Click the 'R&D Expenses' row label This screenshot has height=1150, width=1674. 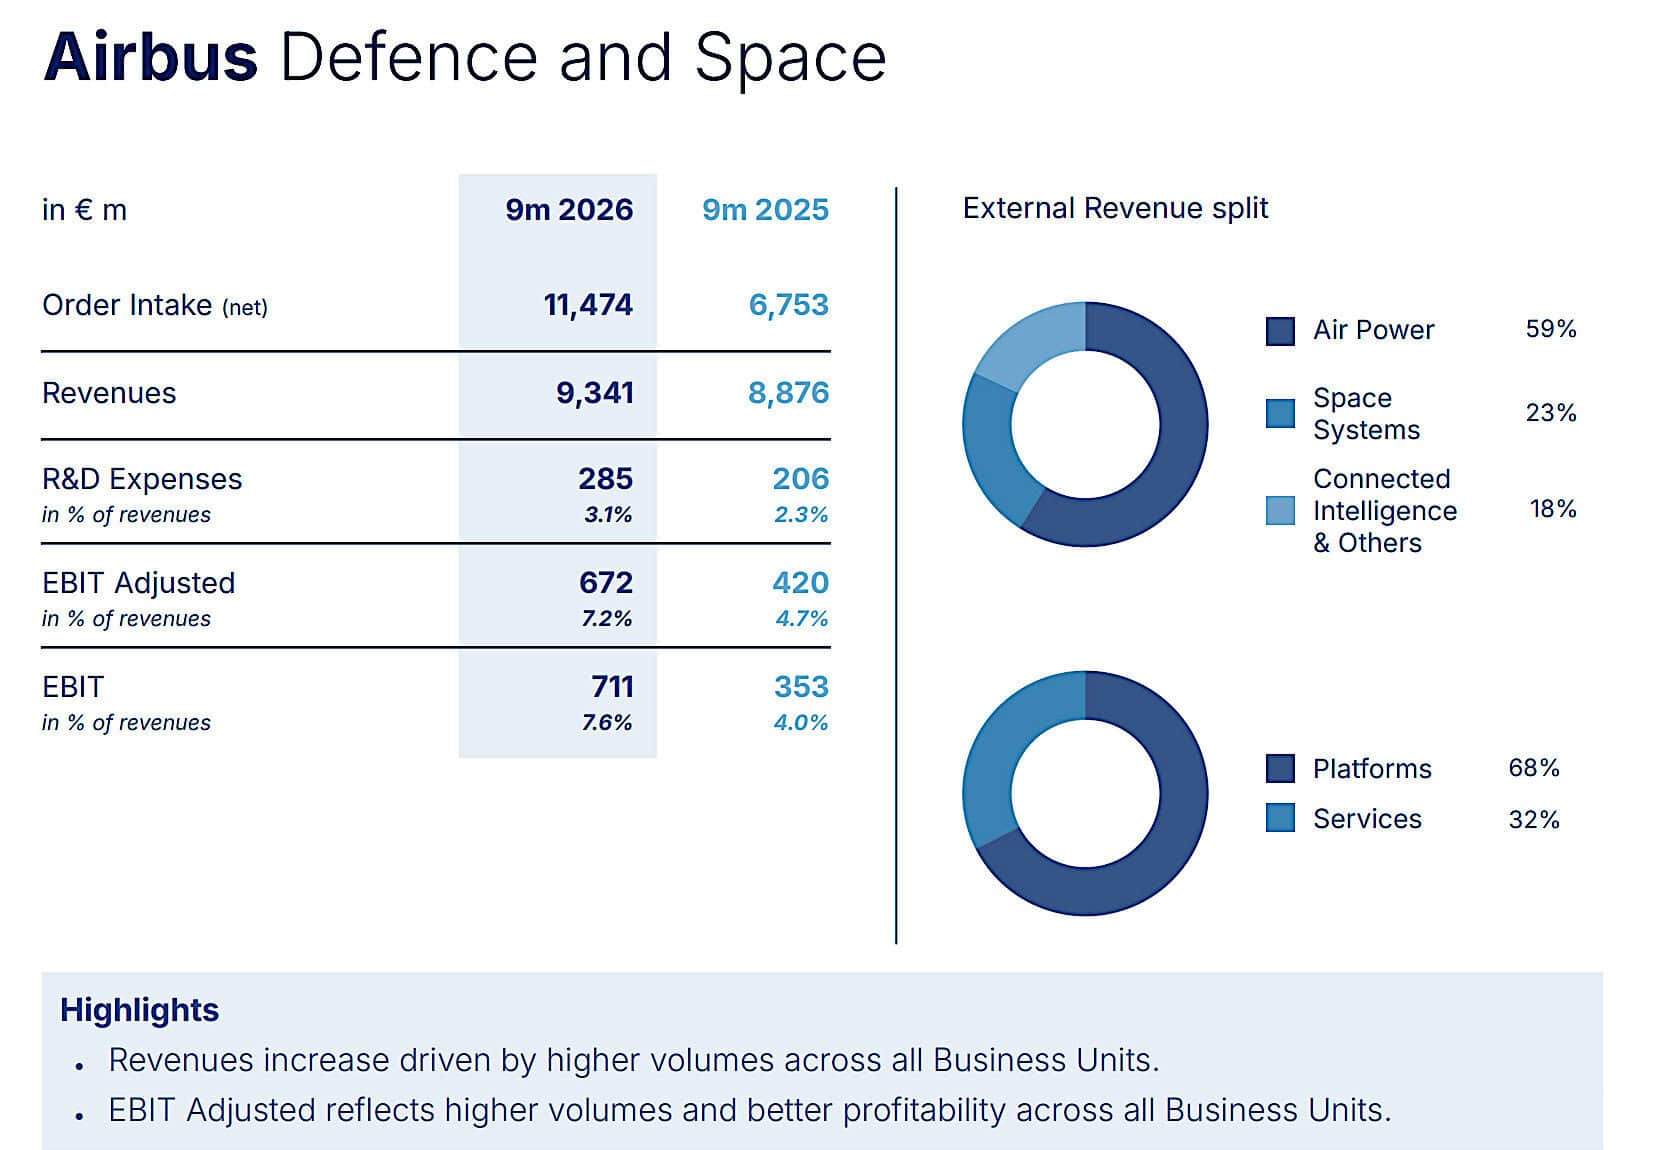[142, 479]
